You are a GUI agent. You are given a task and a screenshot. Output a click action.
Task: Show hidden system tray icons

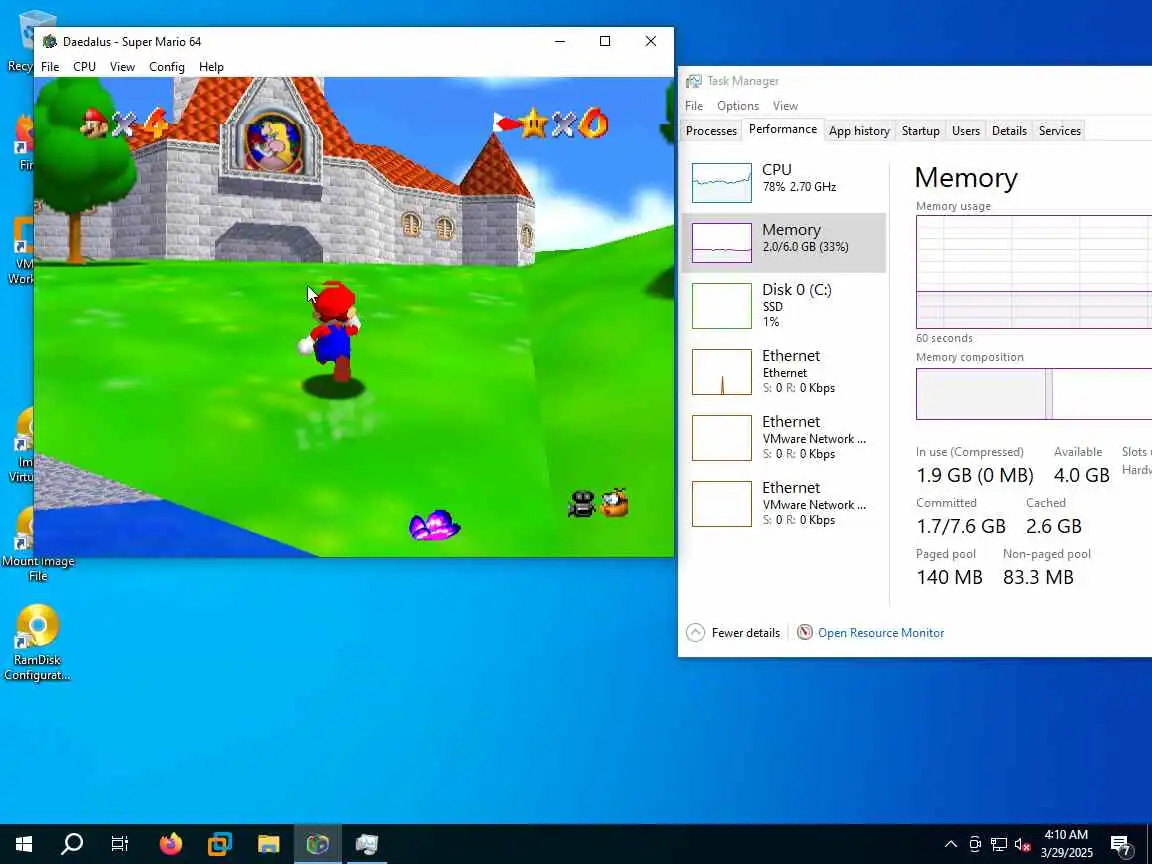tap(951, 844)
